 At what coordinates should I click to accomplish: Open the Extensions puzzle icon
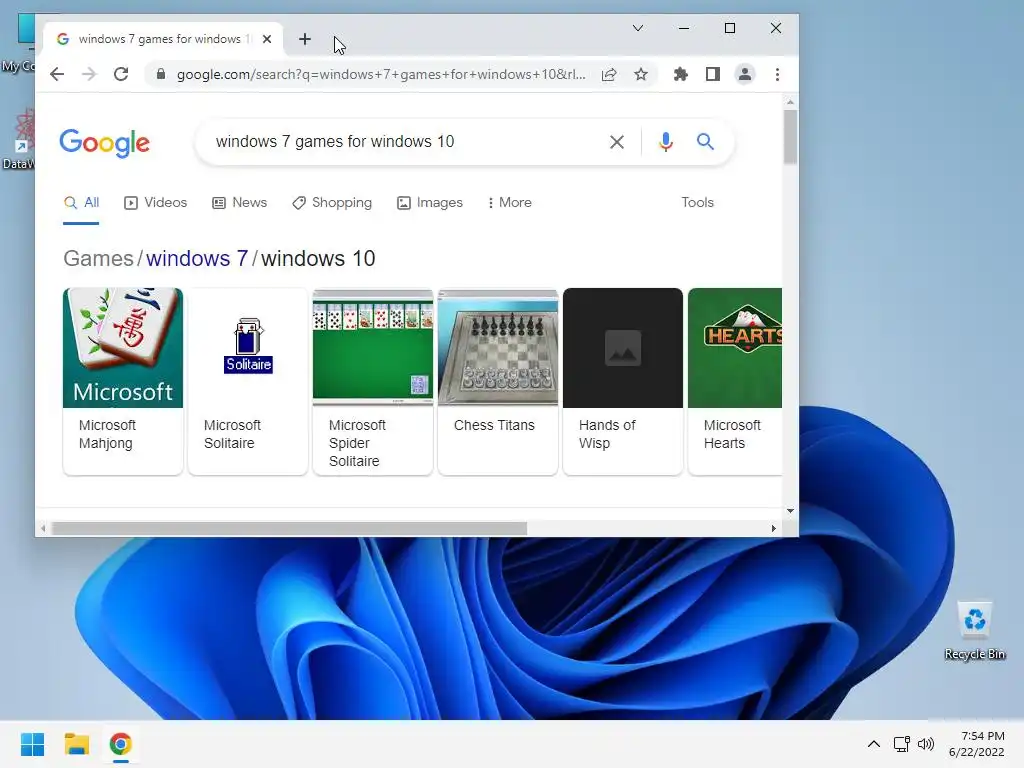[680, 74]
